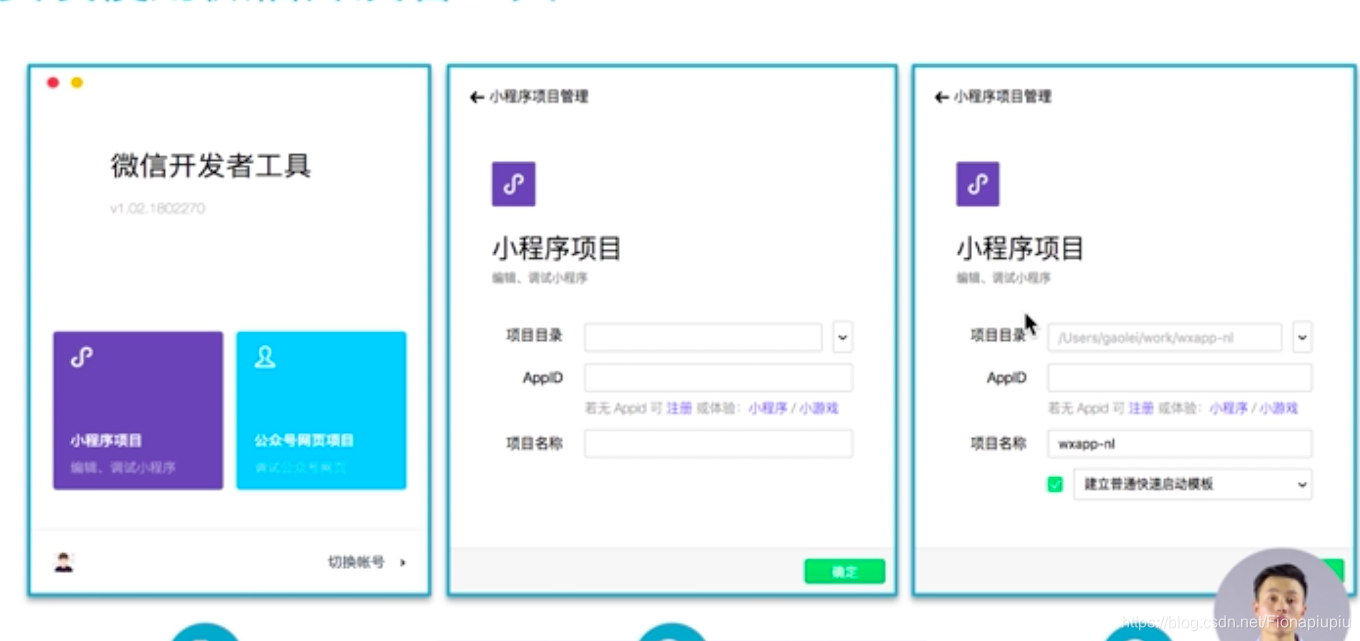Click the 项目目录 field in middle window
Image resolution: width=1360 pixels, height=641 pixels.
click(x=703, y=337)
